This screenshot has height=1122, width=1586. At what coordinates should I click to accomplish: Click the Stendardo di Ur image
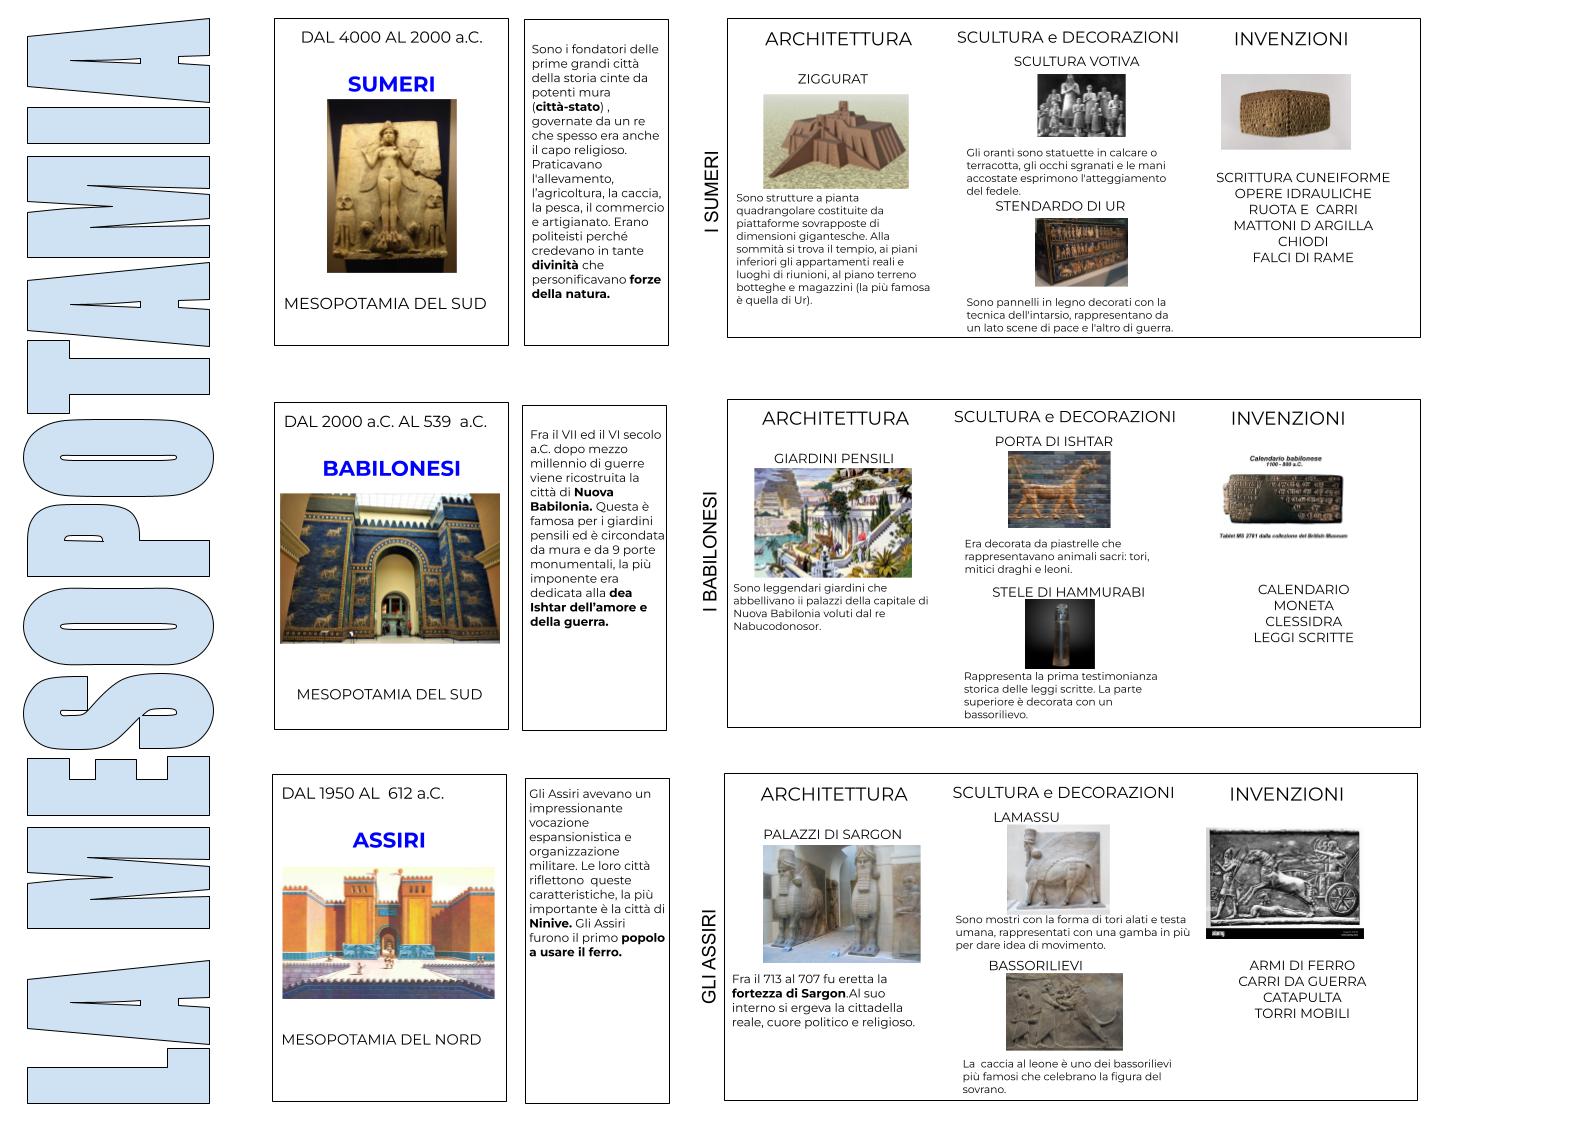click(x=1080, y=252)
